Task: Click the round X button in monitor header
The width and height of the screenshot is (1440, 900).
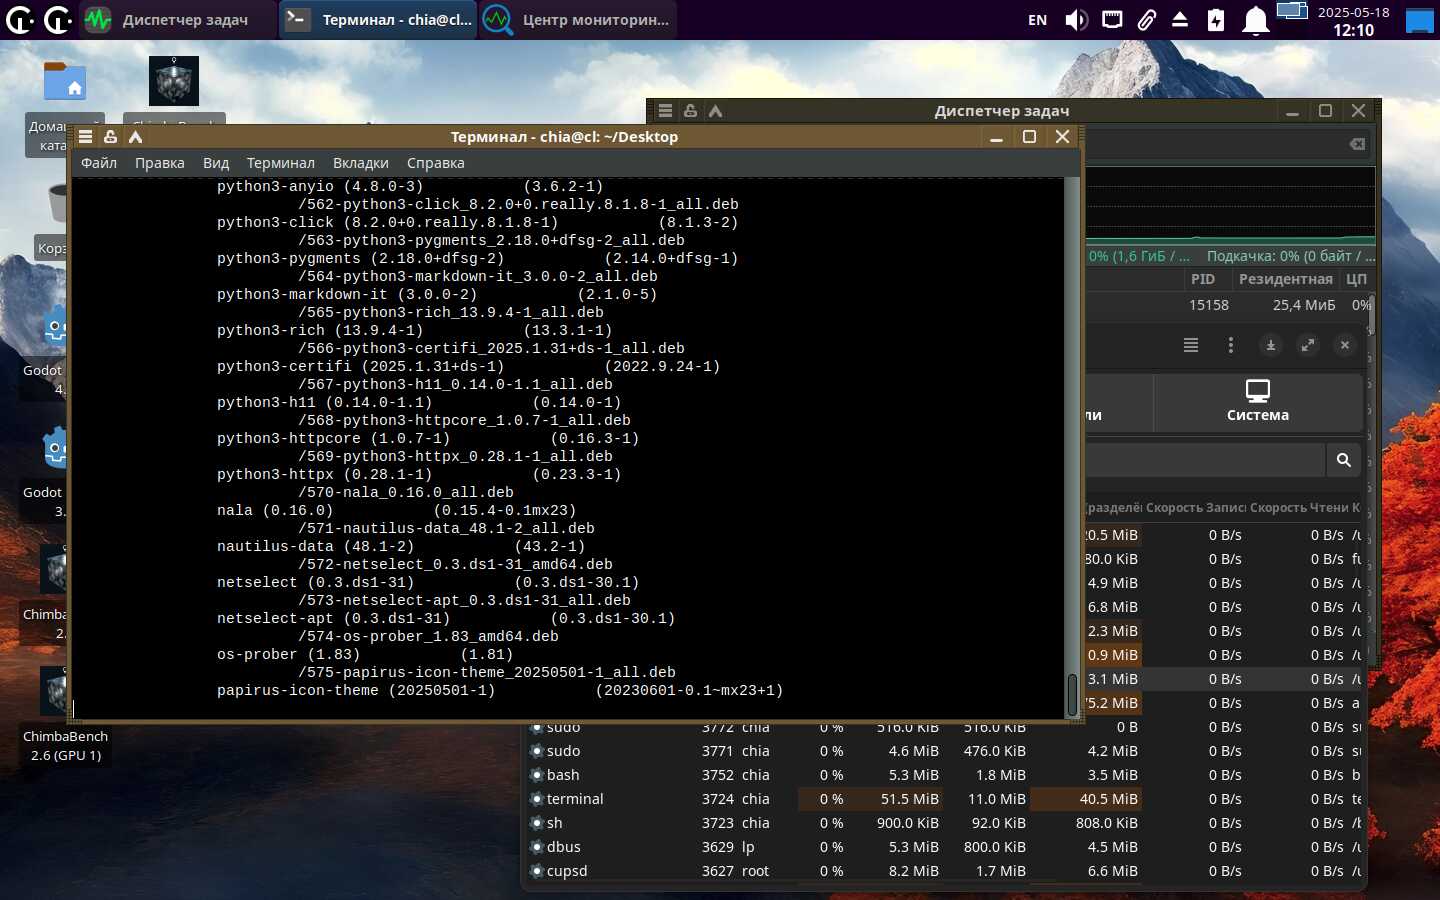Action: 1345,345
